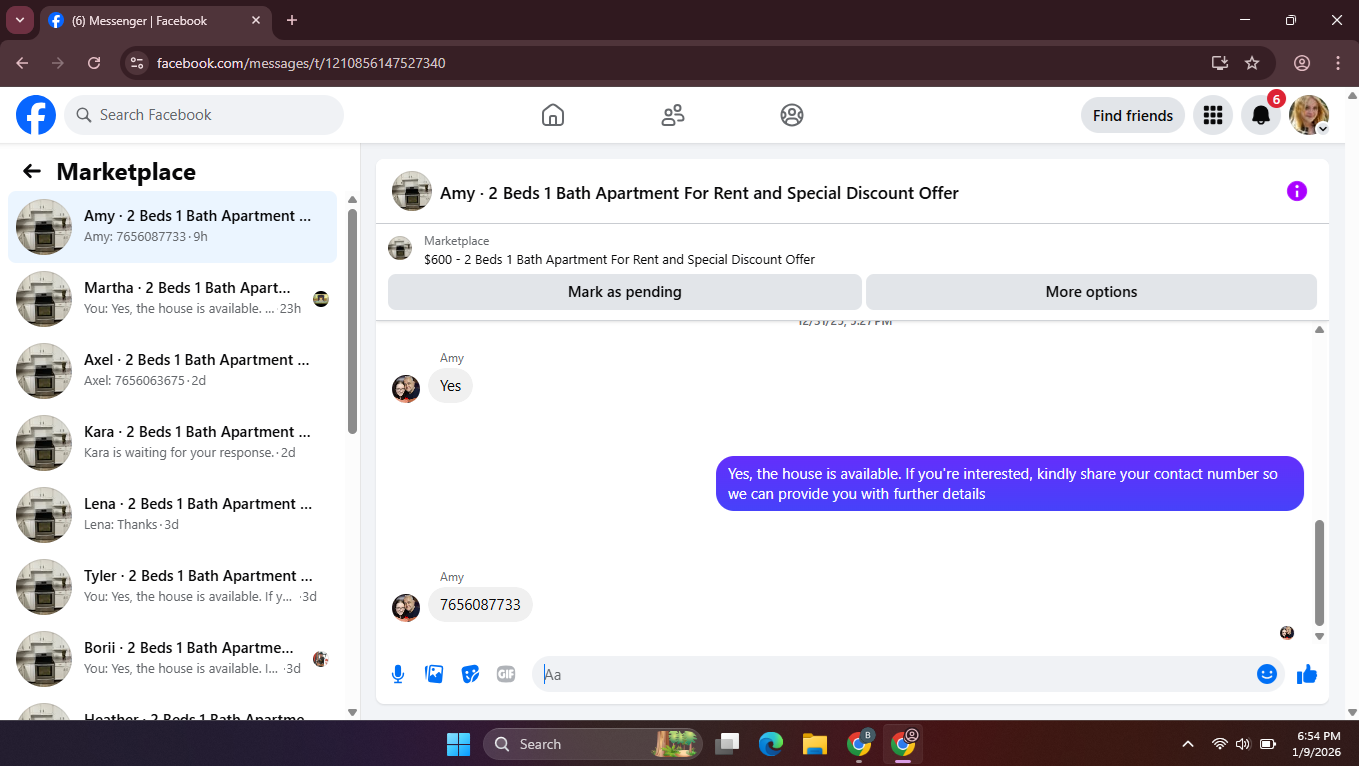View site information icon in address bar
This screenshot has height=766, width=1359.
(x=138, y=63)
